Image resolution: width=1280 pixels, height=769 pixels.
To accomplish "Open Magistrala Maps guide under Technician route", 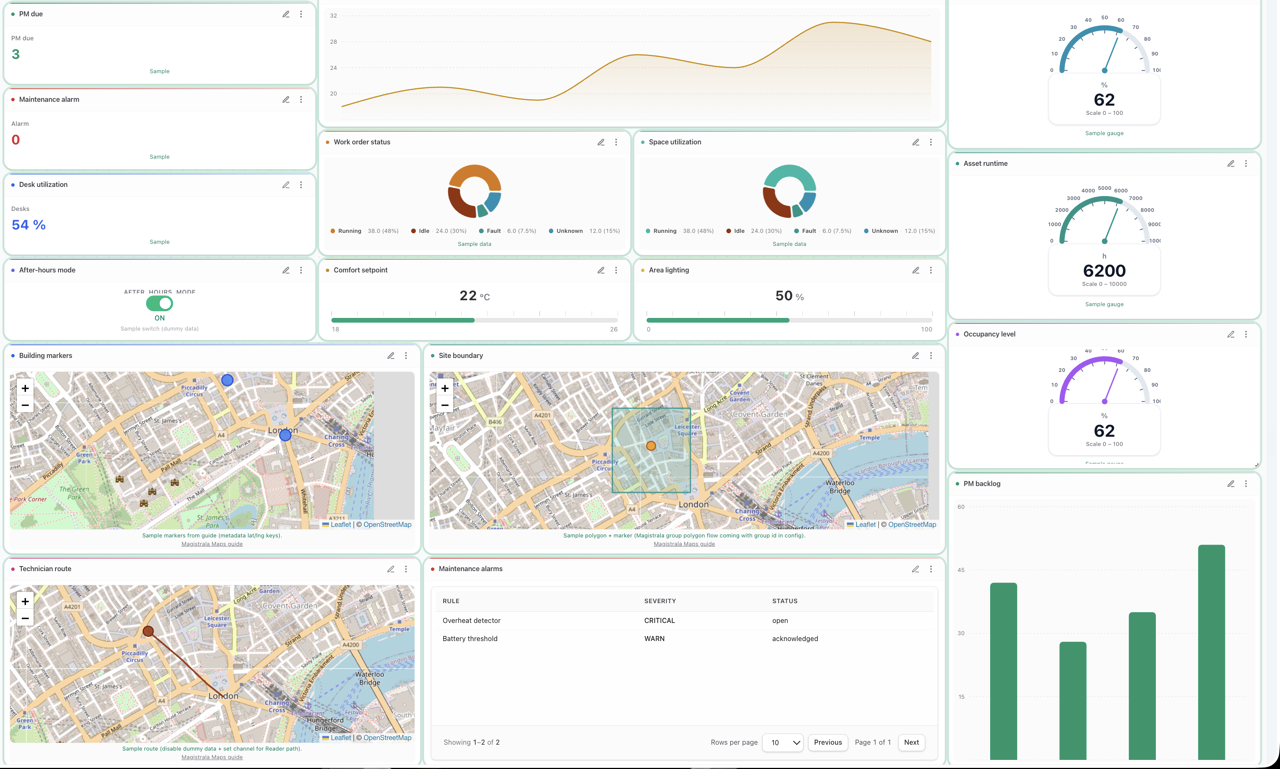I will click(212, 757).
